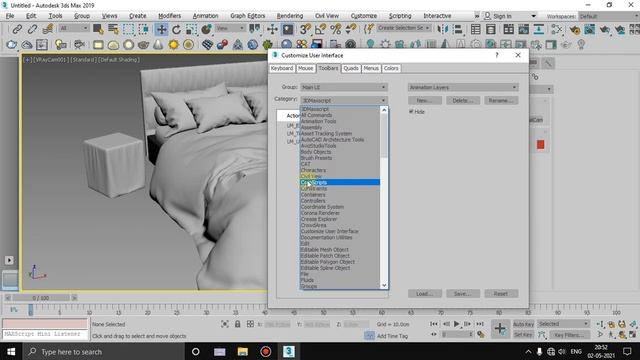640x360 pixels.
Task: Click Play Animation button
Action: pyautogui.click(x=457, y=324)
